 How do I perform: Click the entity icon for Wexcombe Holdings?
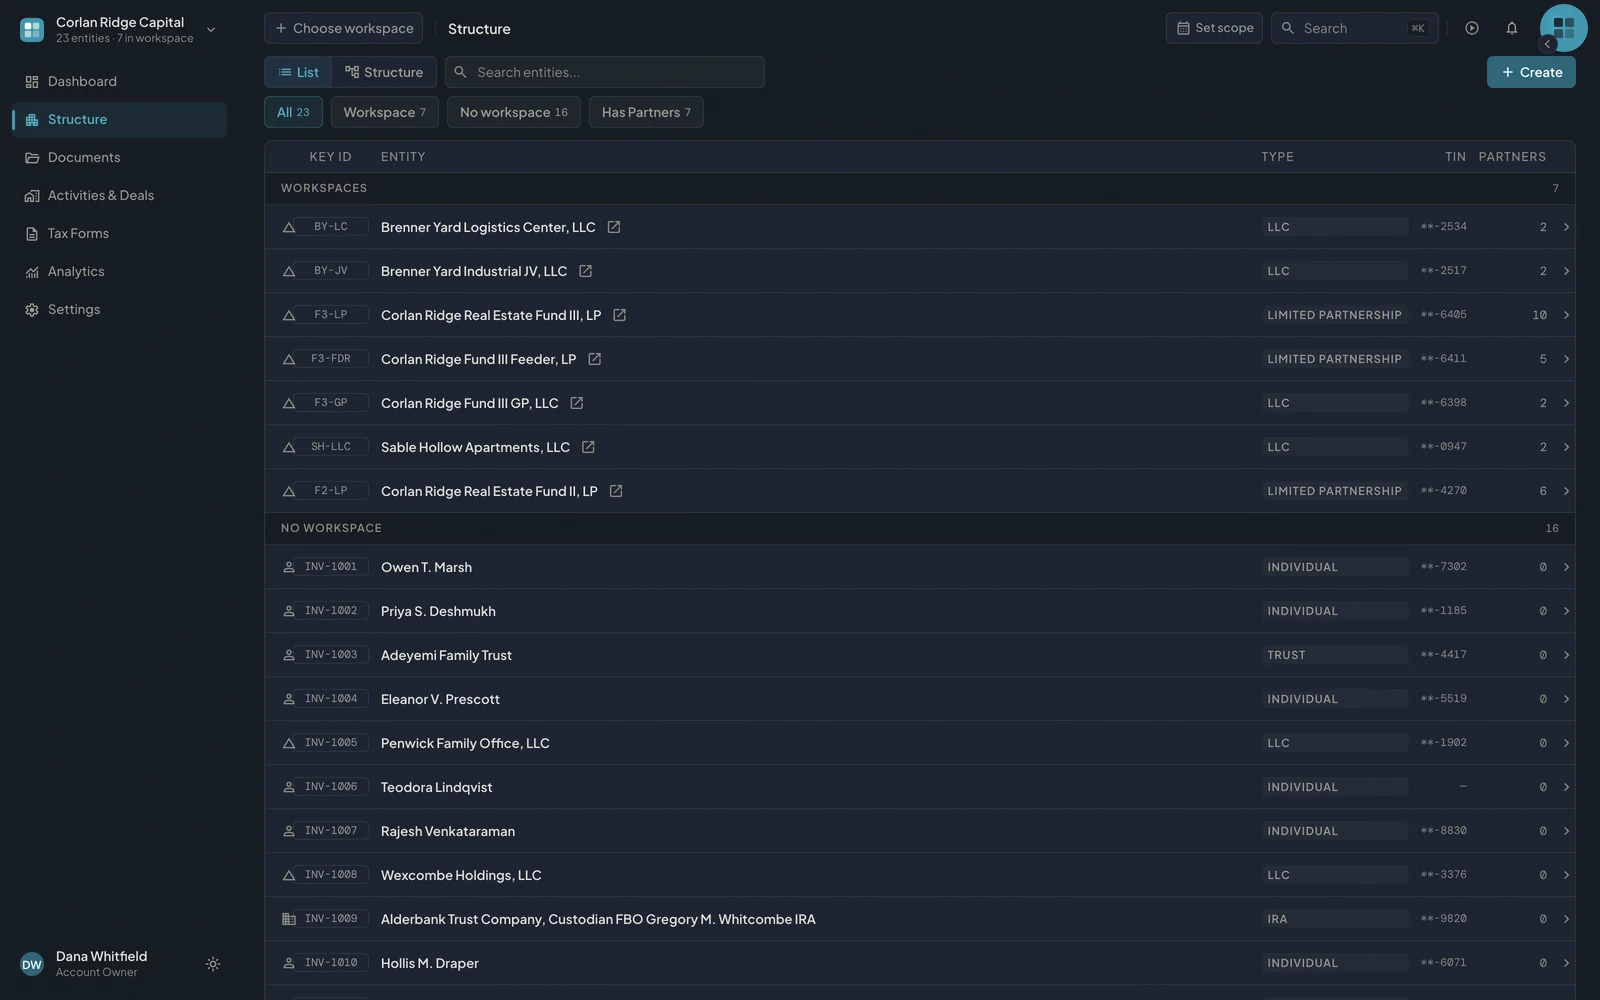(x=289, y=875)
